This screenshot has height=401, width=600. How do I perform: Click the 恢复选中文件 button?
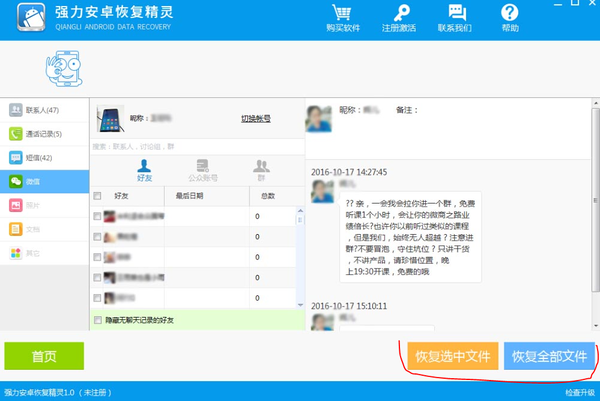point(453,356)
